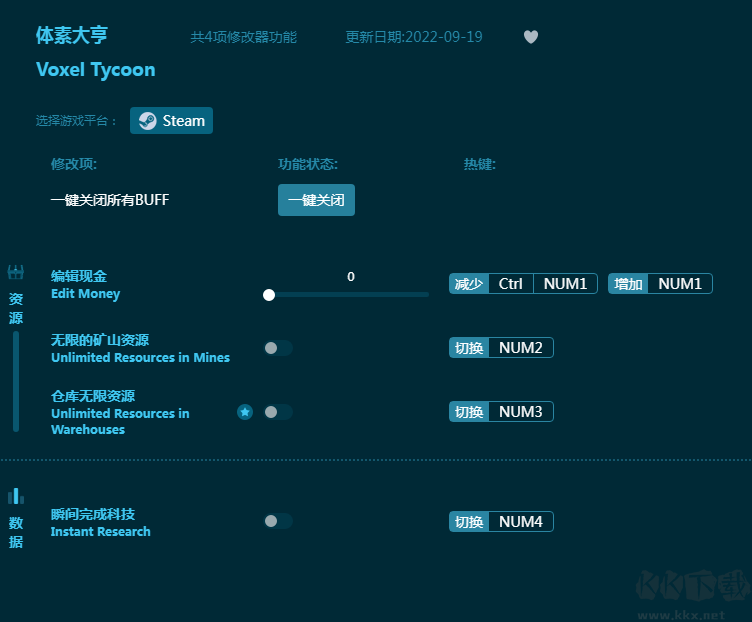Image resolution: width=752 pixels, height=622 pixels.
Task: Enable Unlimited Resources in Warehouses switch
Action: click(278, 412)
